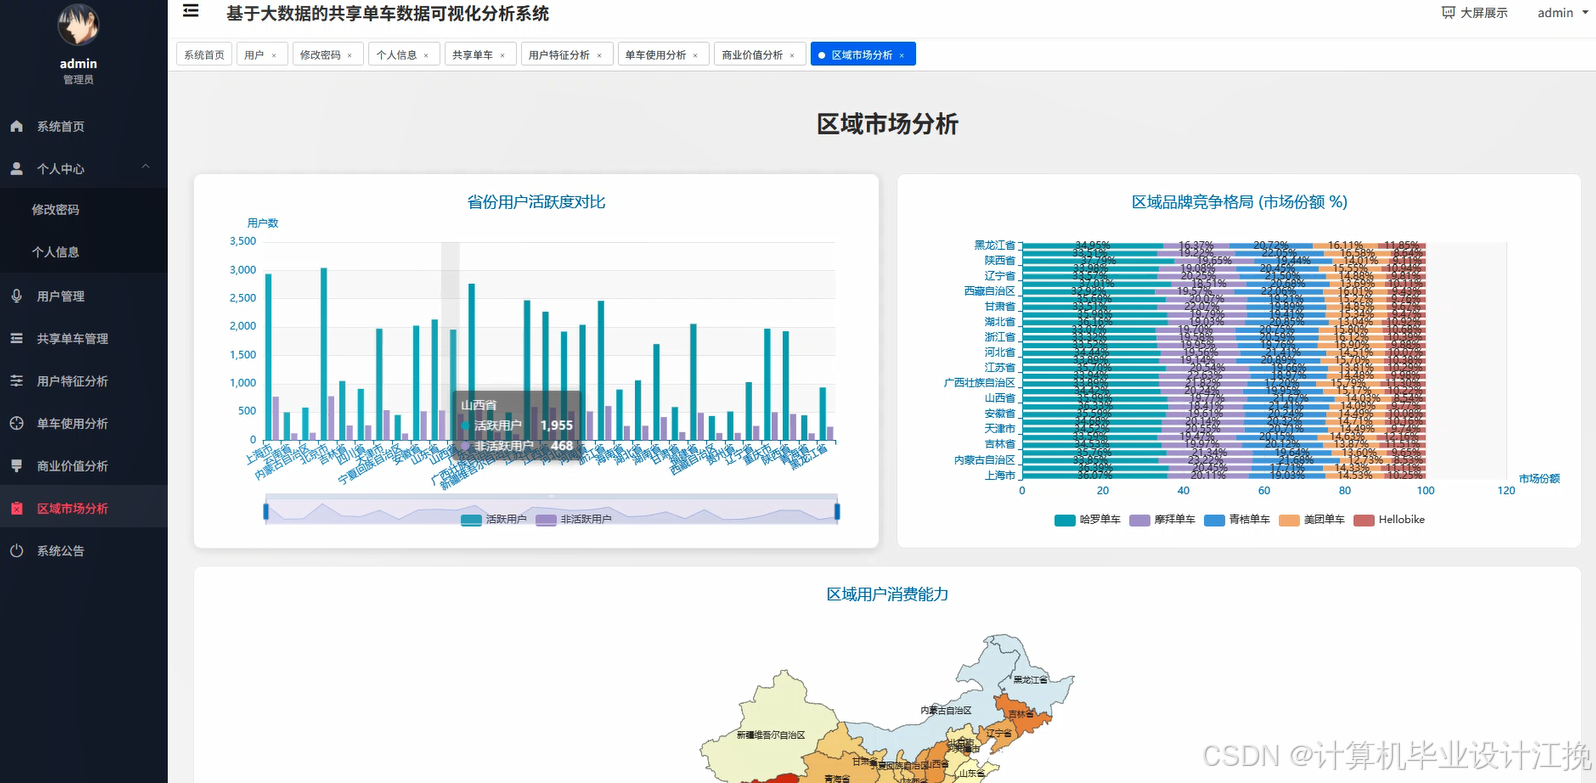Open the admin user dropdown
The width and height of the screenshot is (1596, 783).
pyautogui.click(x=1562, y=13)
